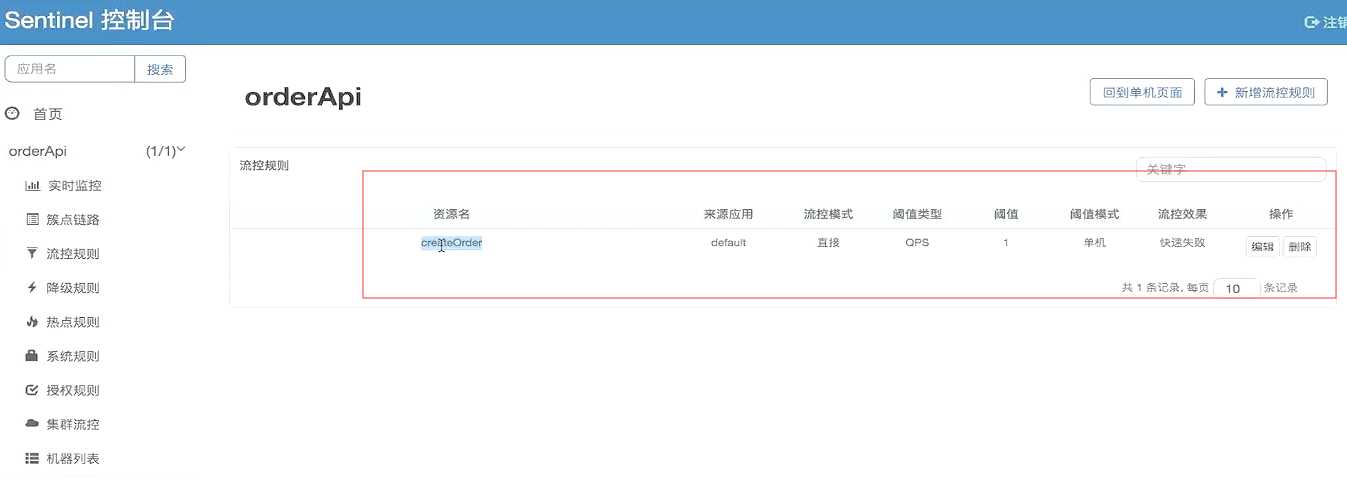Viewport: 1347px width, 493px height.
Task: Click the 阈值模式 column header
Action: (x=1094, y=214)
